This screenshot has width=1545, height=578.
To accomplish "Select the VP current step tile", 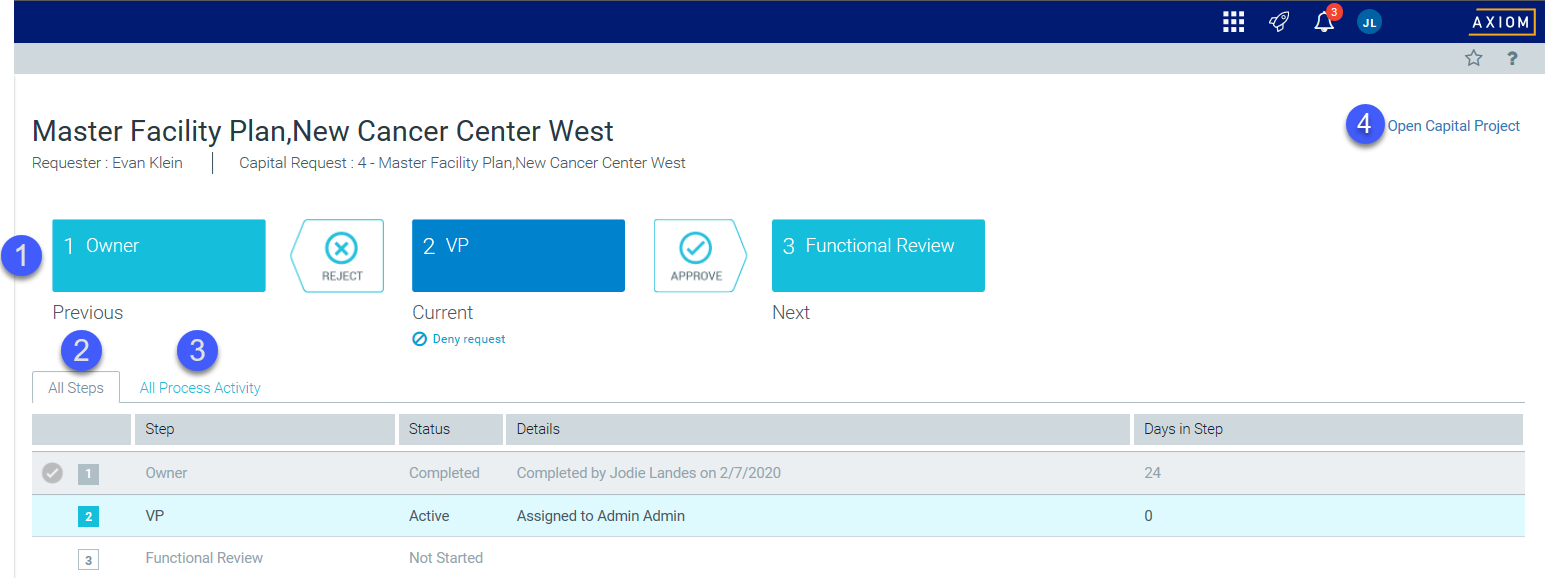I will (x=518, y=256).
